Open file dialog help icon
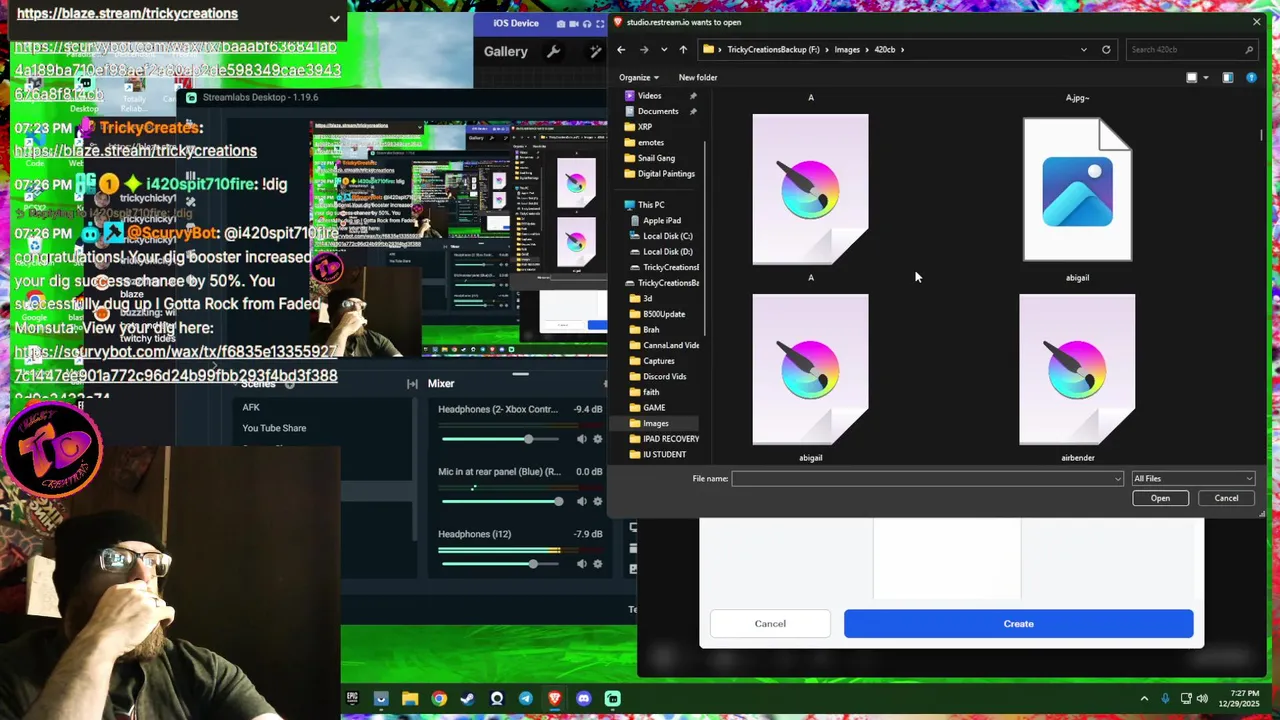The width and height of the screenshot is (1280, 720). pyautogui.click(x=1251, y=77)
